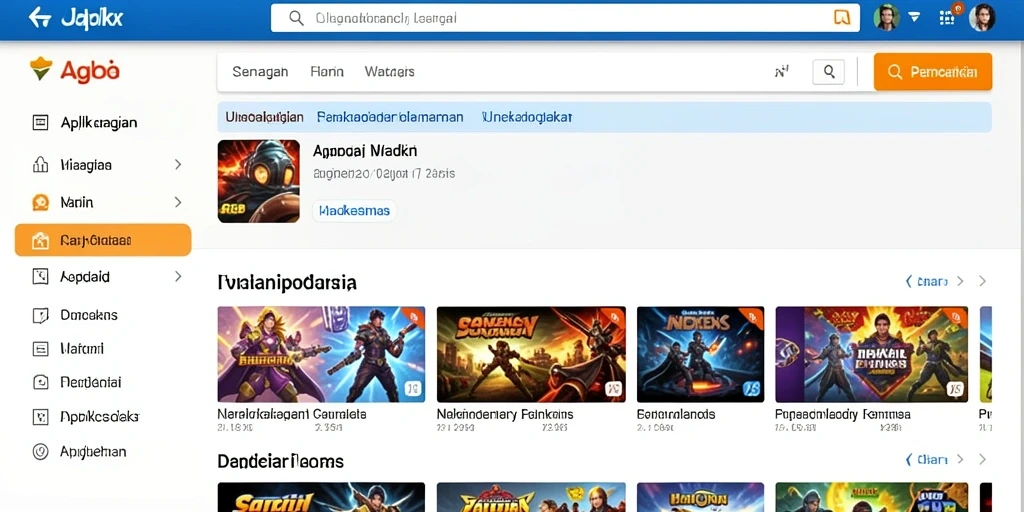
Task: Switch to the Watners tab
Action: point(390,72)
